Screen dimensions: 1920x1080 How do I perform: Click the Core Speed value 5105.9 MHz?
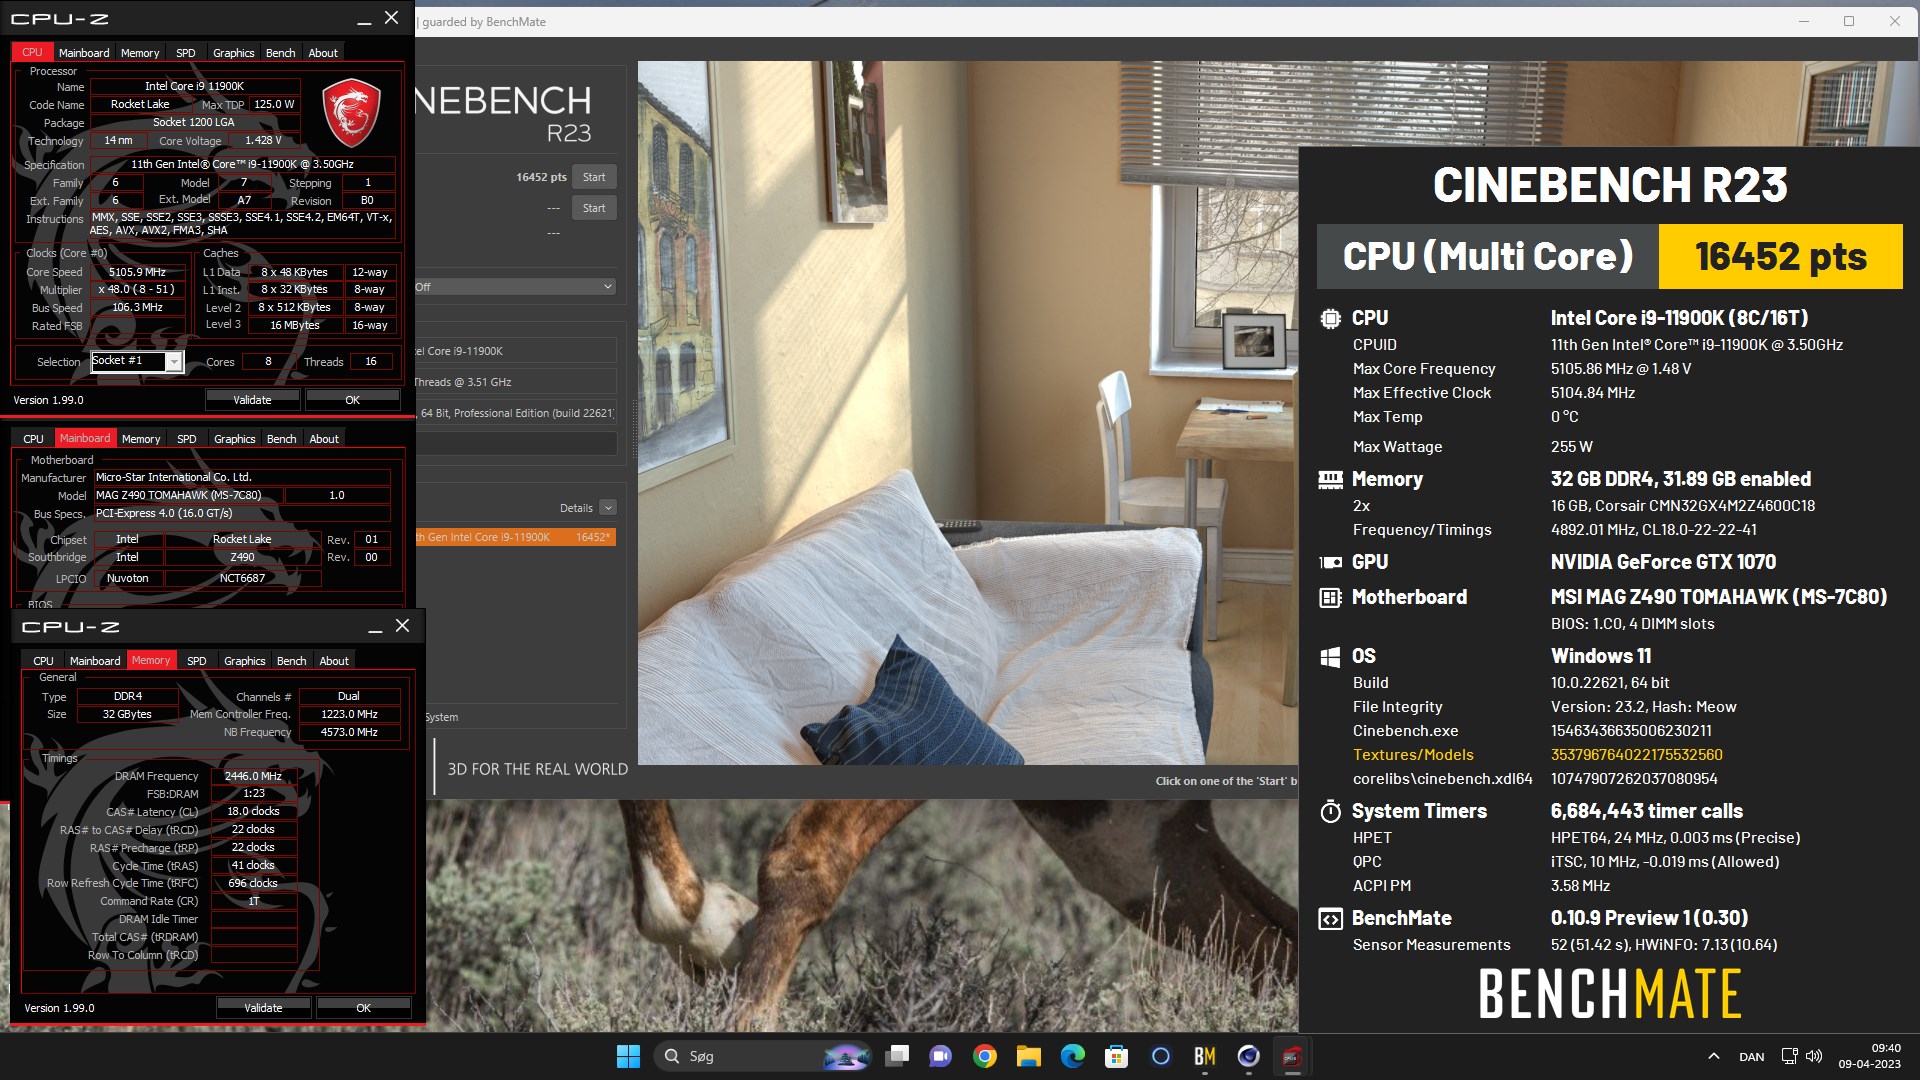click(137, 272)
